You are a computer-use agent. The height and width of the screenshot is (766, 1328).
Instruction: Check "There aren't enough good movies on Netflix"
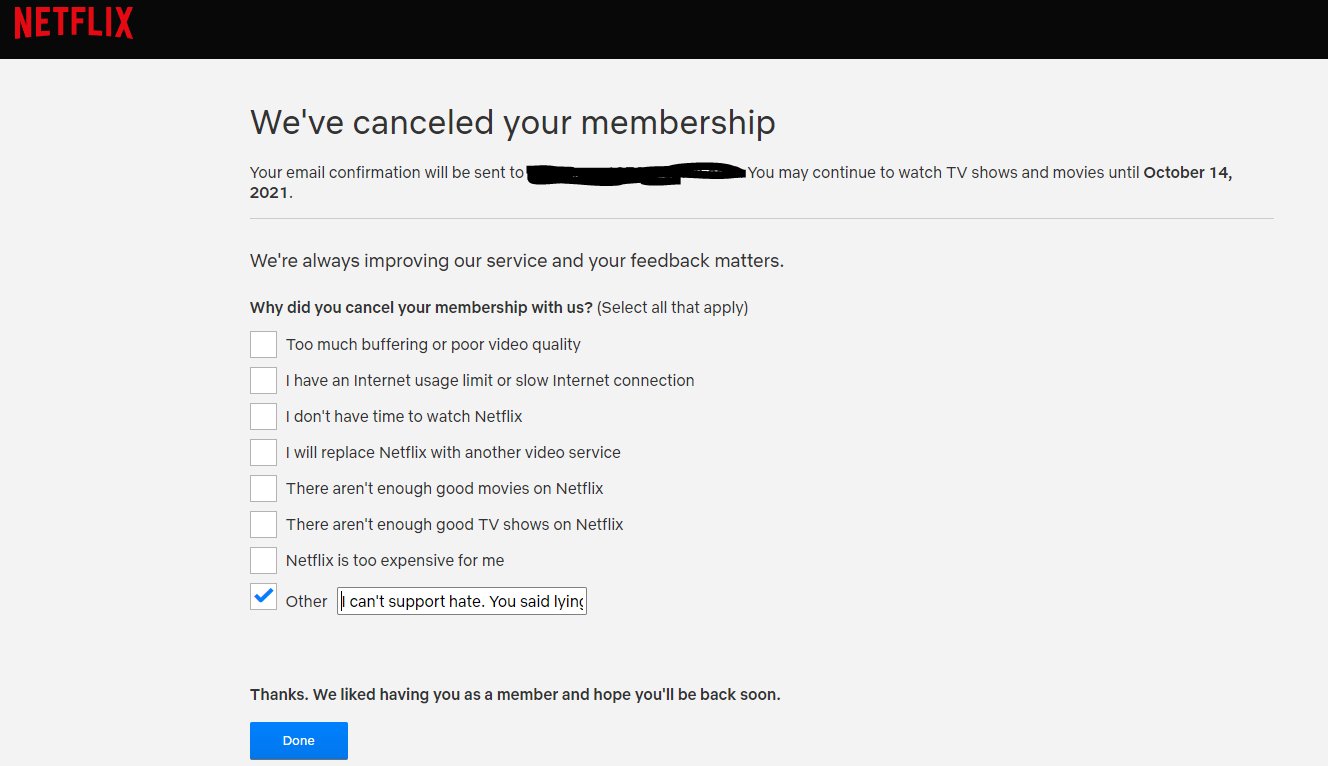click(263, 488)
